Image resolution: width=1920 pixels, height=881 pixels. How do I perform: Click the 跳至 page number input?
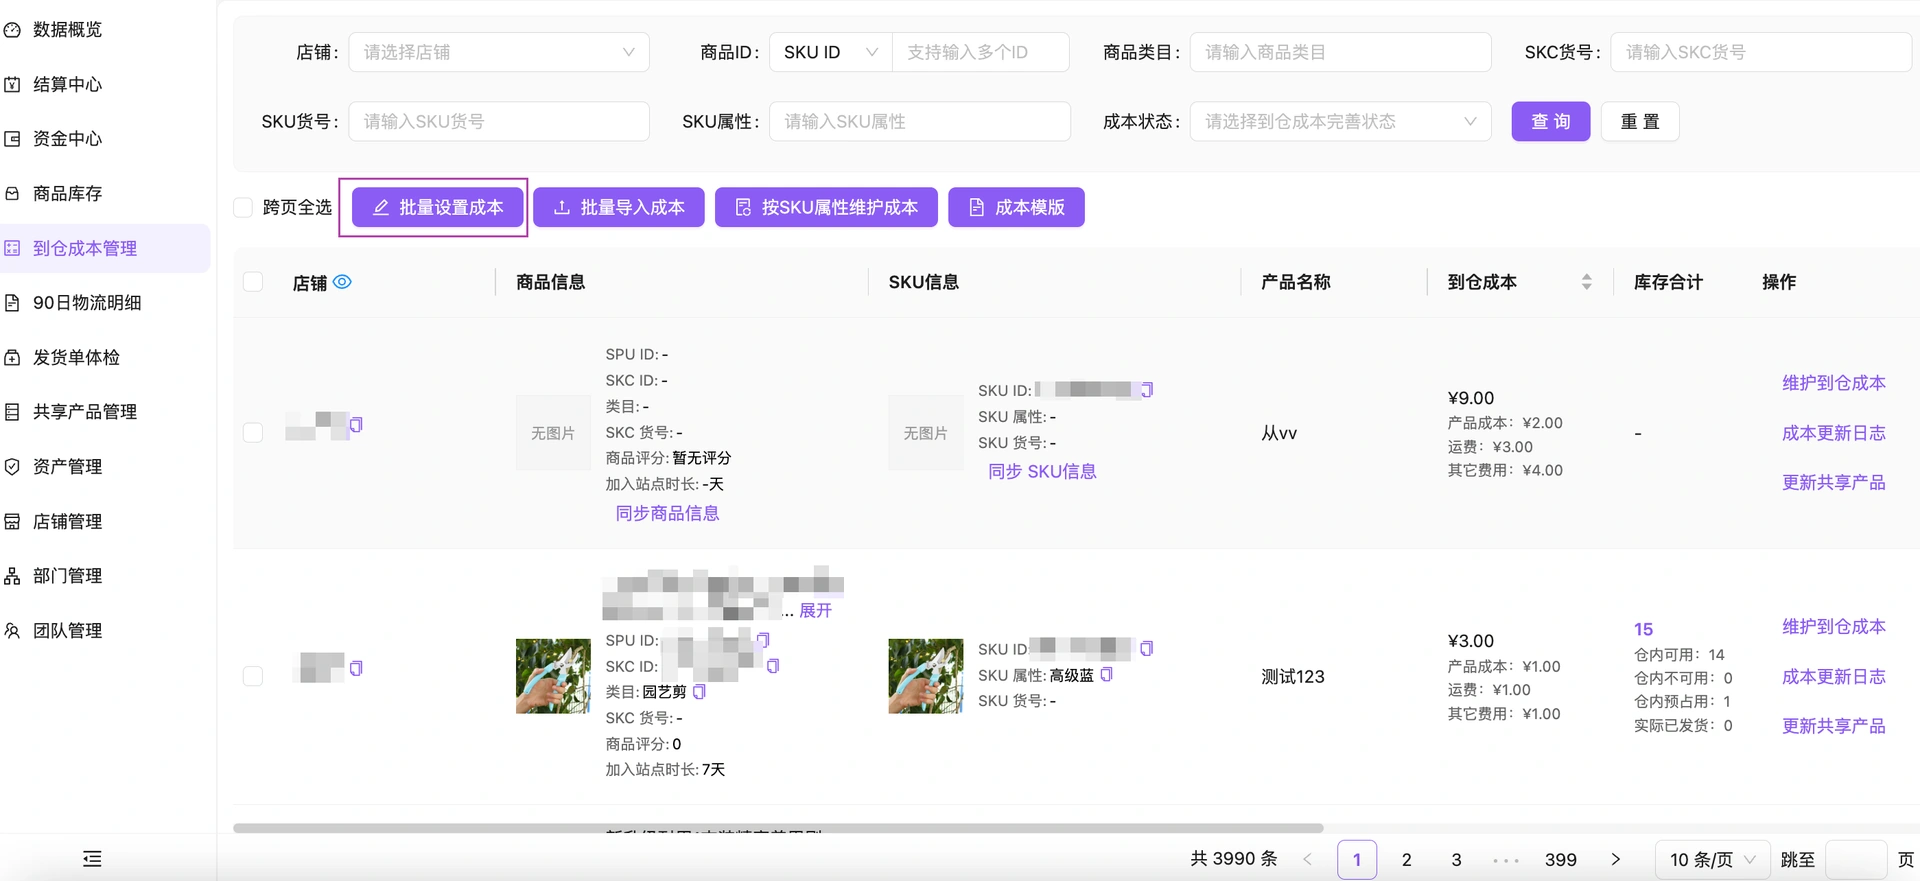[1856, 860]
